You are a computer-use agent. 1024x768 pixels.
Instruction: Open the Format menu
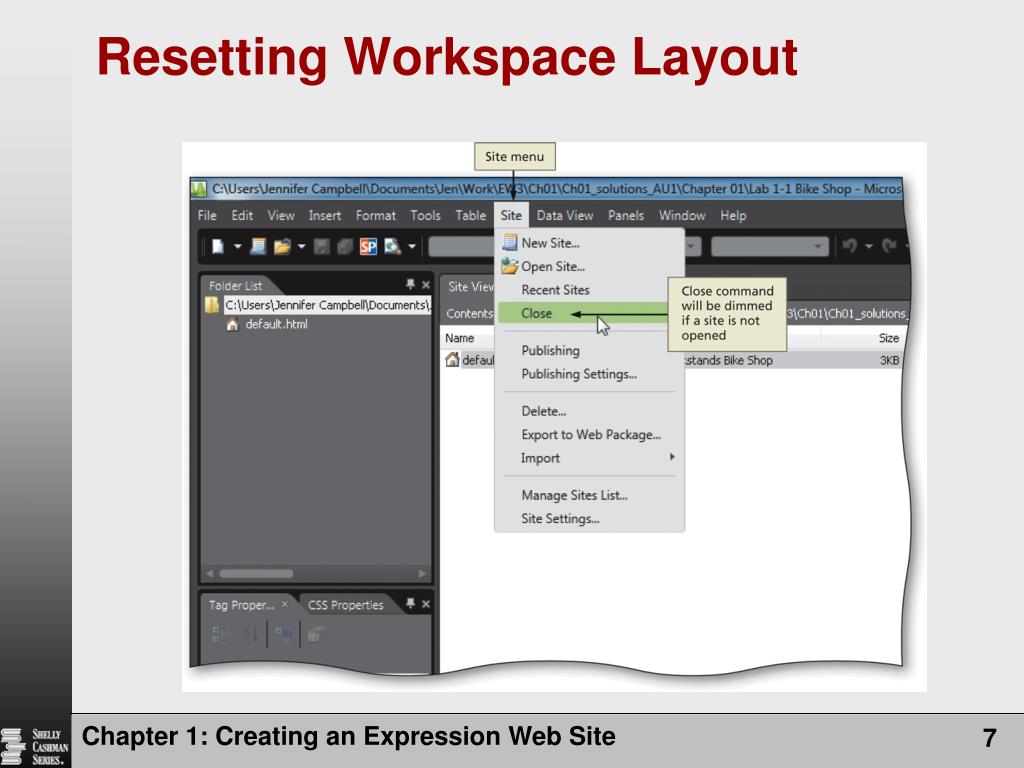point(376,216)
